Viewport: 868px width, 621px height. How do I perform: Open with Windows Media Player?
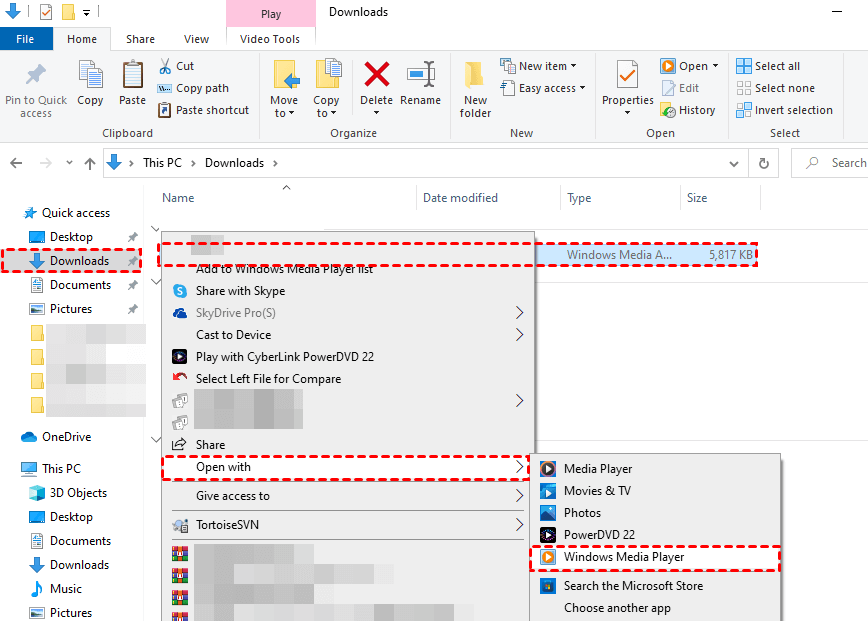655,557
